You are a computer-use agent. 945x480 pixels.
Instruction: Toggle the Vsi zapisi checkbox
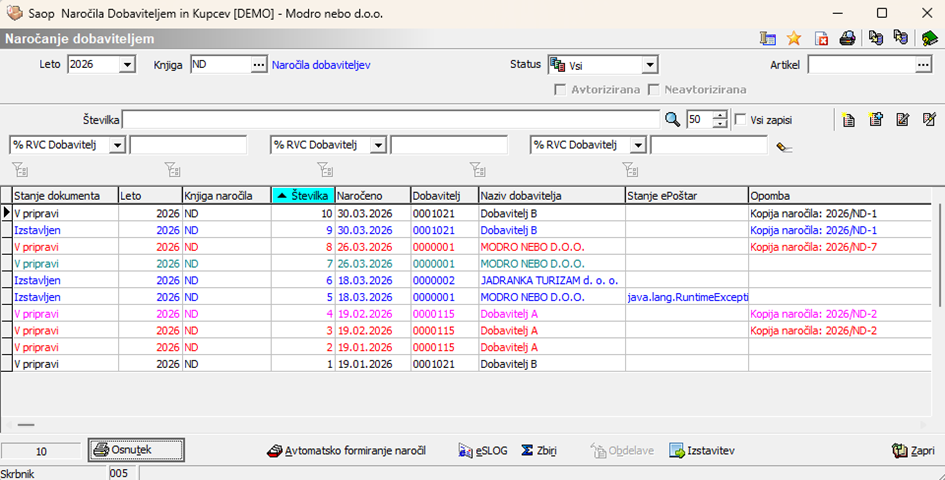(741, 119)
